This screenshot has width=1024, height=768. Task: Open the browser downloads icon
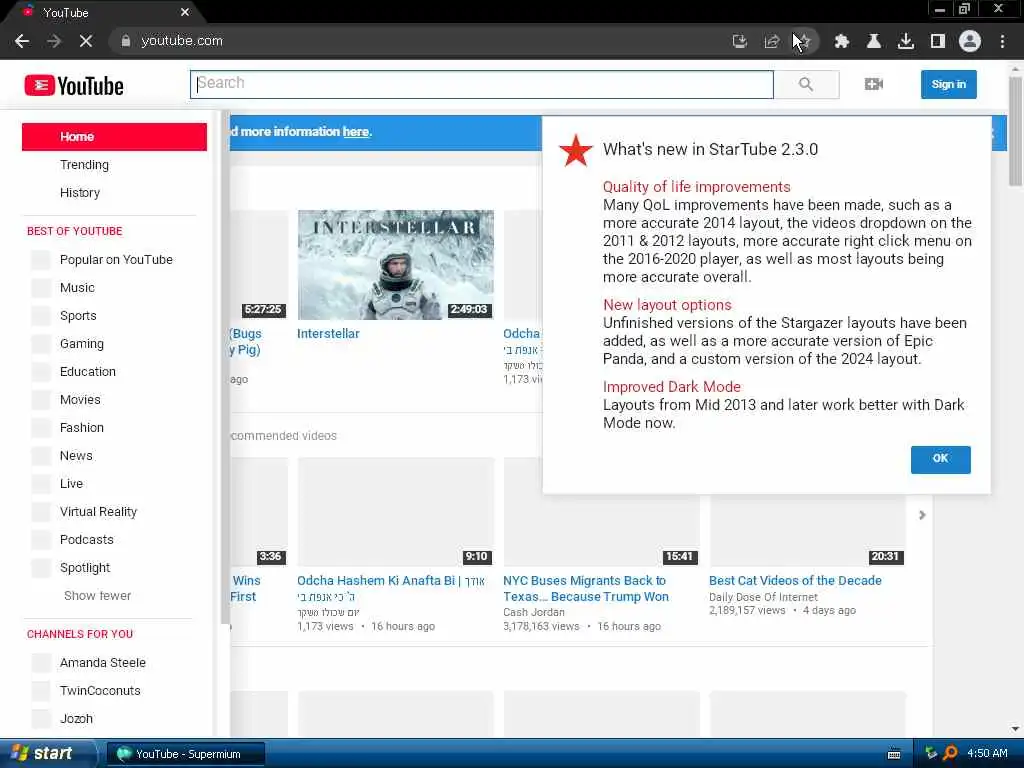coord(905,41)
